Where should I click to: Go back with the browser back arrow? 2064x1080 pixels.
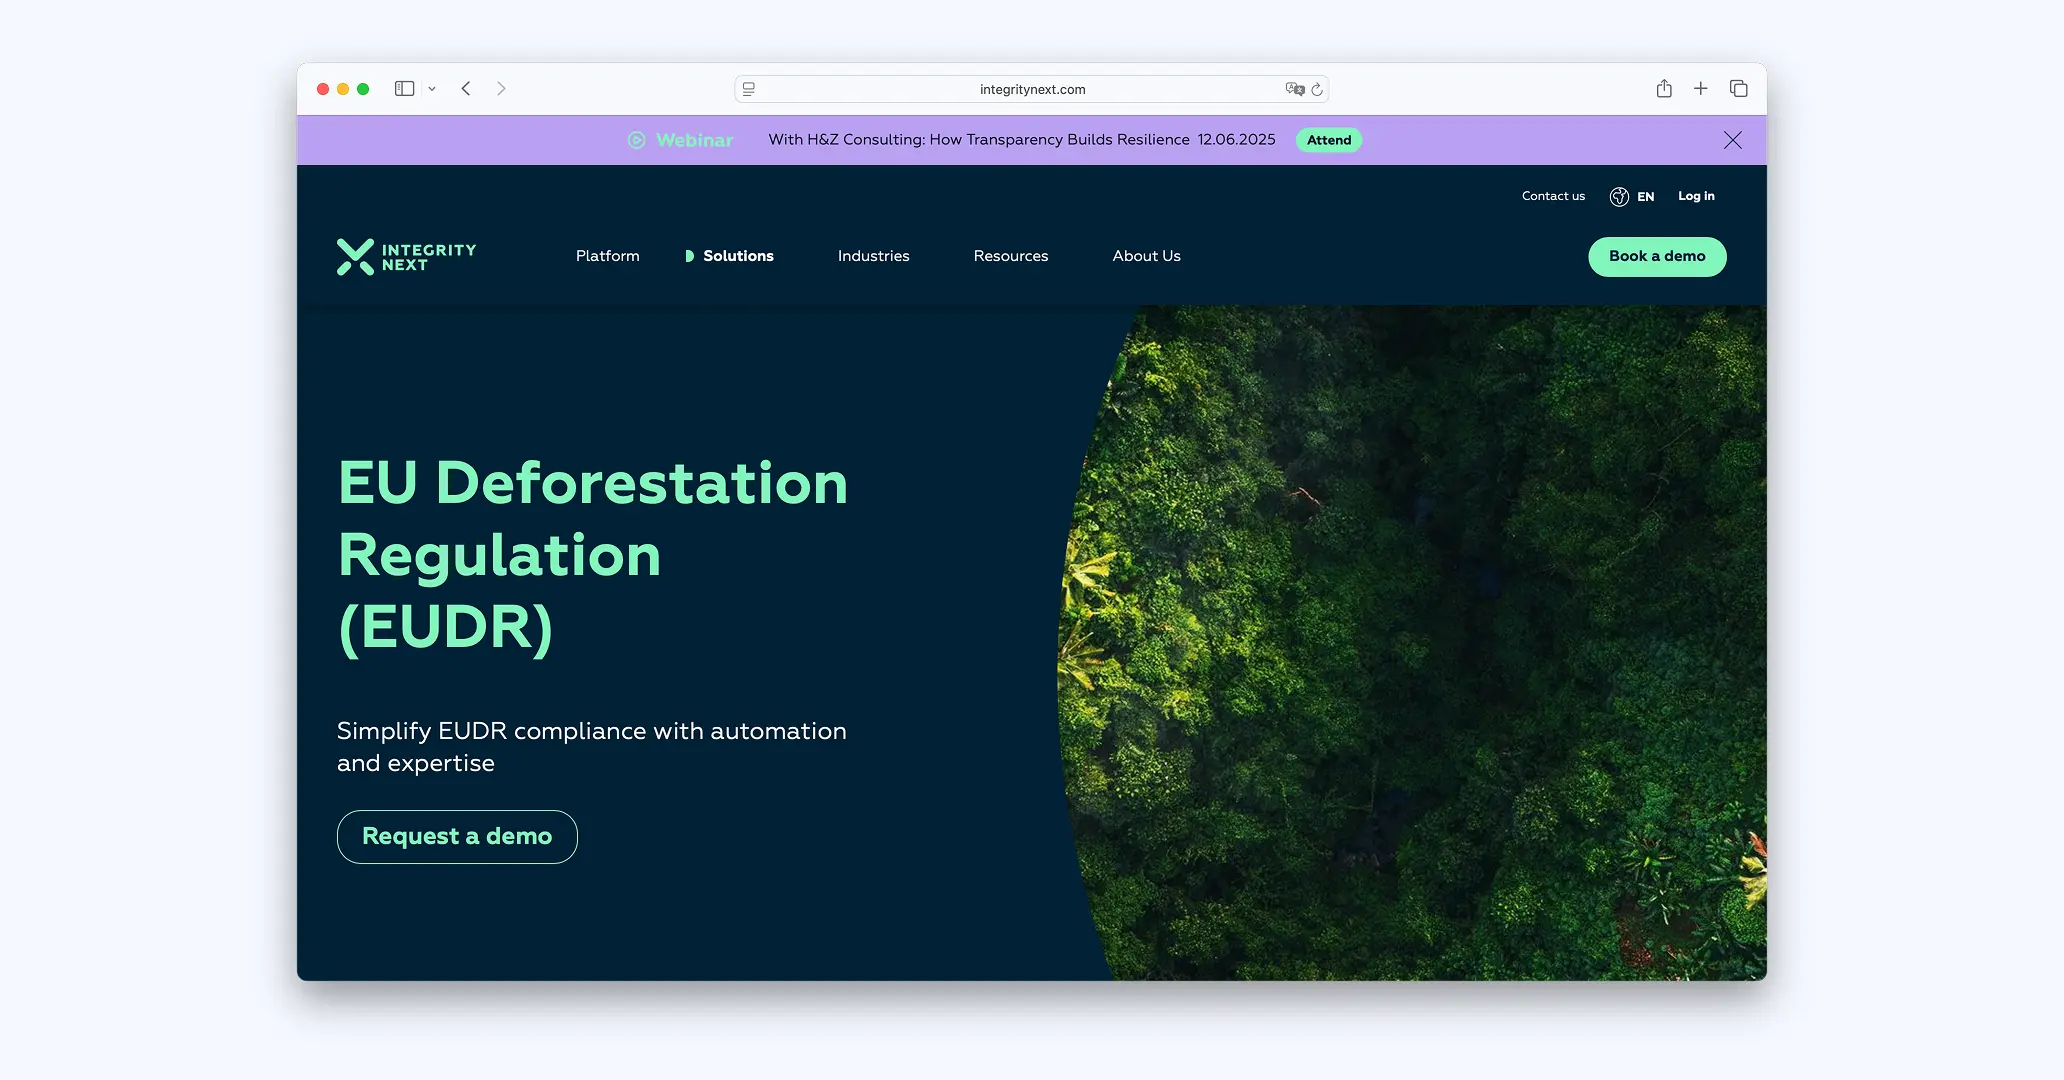coord(466,89)
